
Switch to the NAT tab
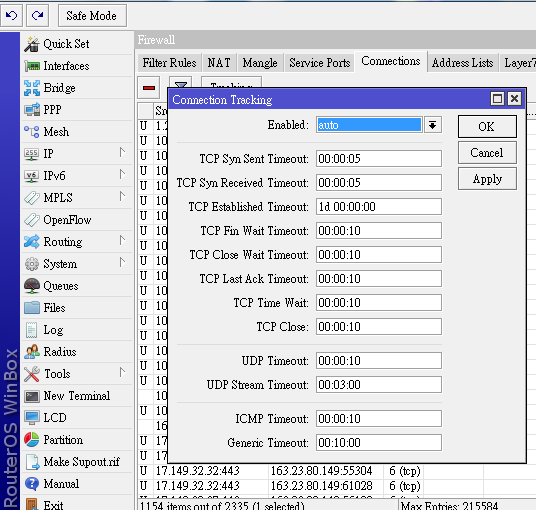219,63
